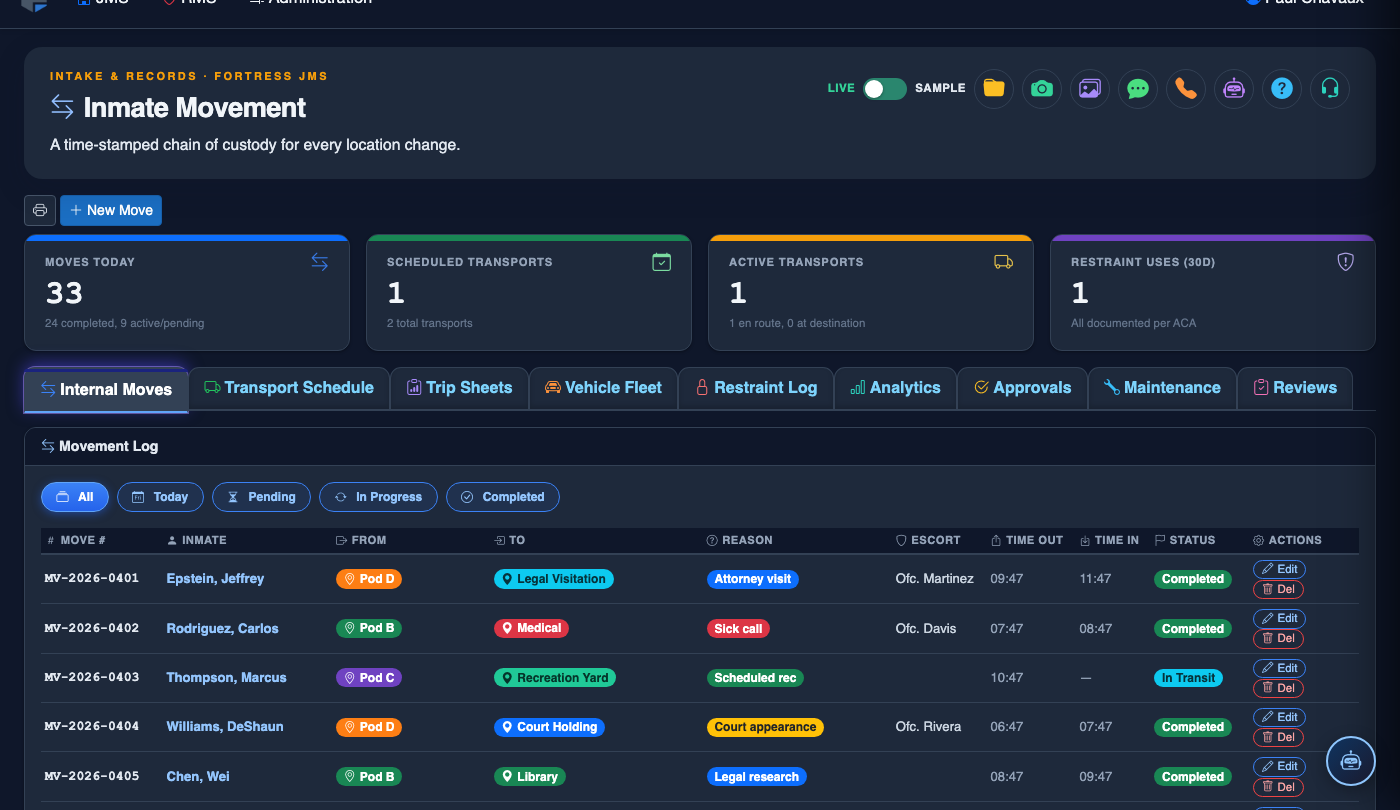Open the green chat bubble icon
Viewport: 1400px width, 810px height.
tap(1137, 88)
